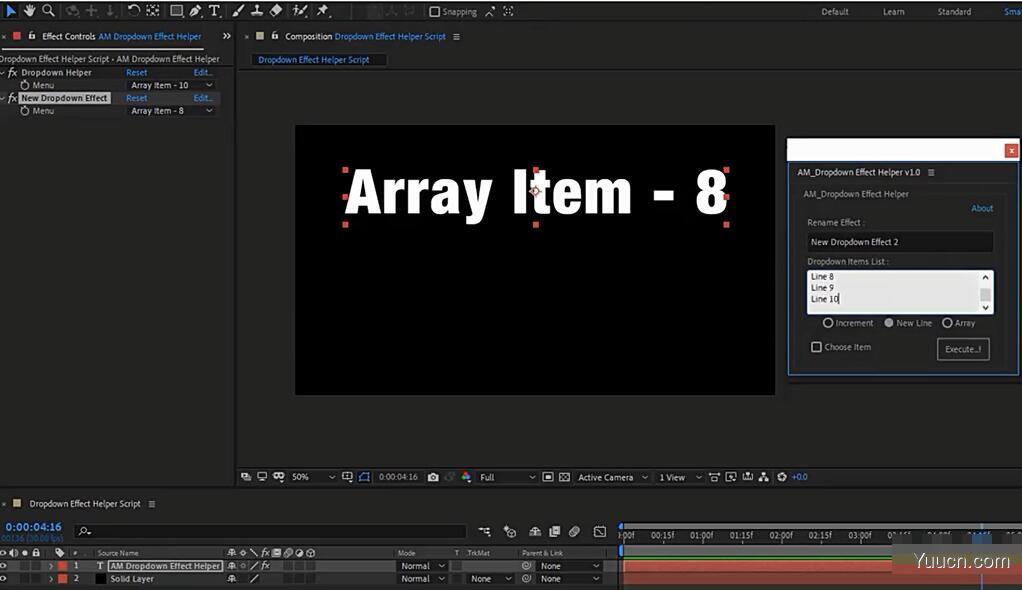Screen dimensions: 1022x590
Task: Open the 50% magnification dropdown
Action: 313,477
